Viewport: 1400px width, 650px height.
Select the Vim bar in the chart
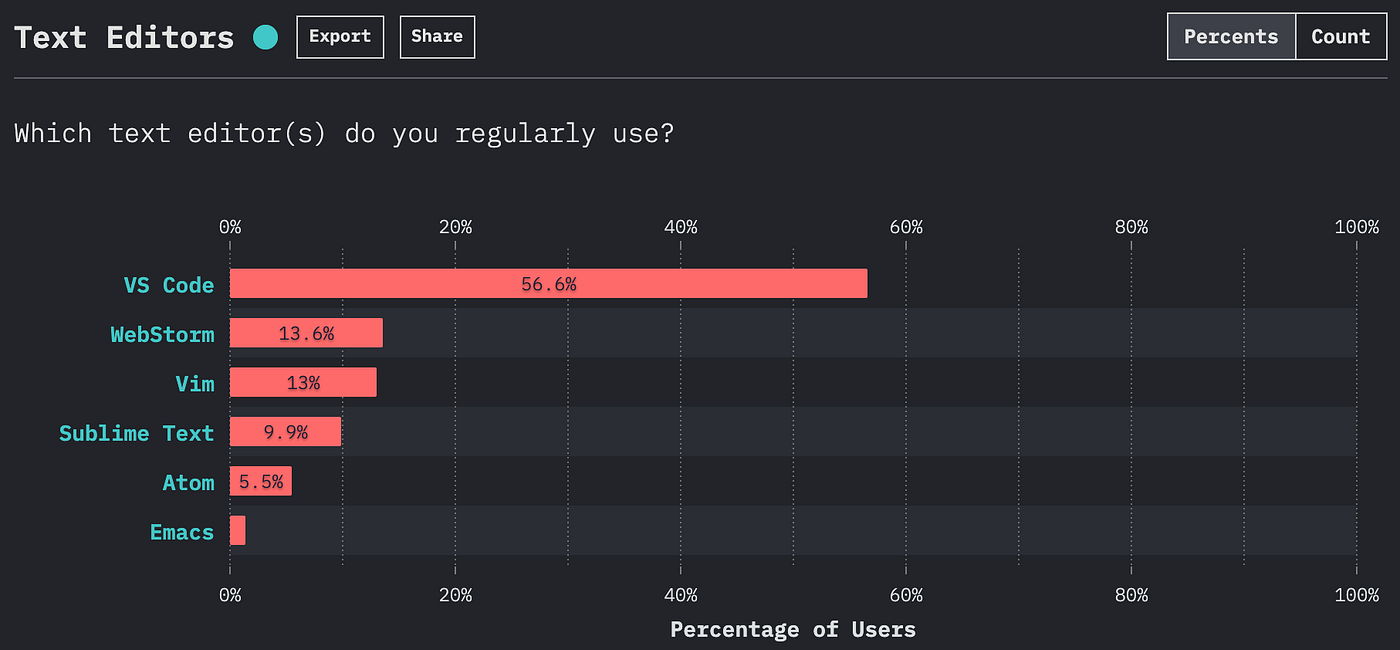pos(302,382)
